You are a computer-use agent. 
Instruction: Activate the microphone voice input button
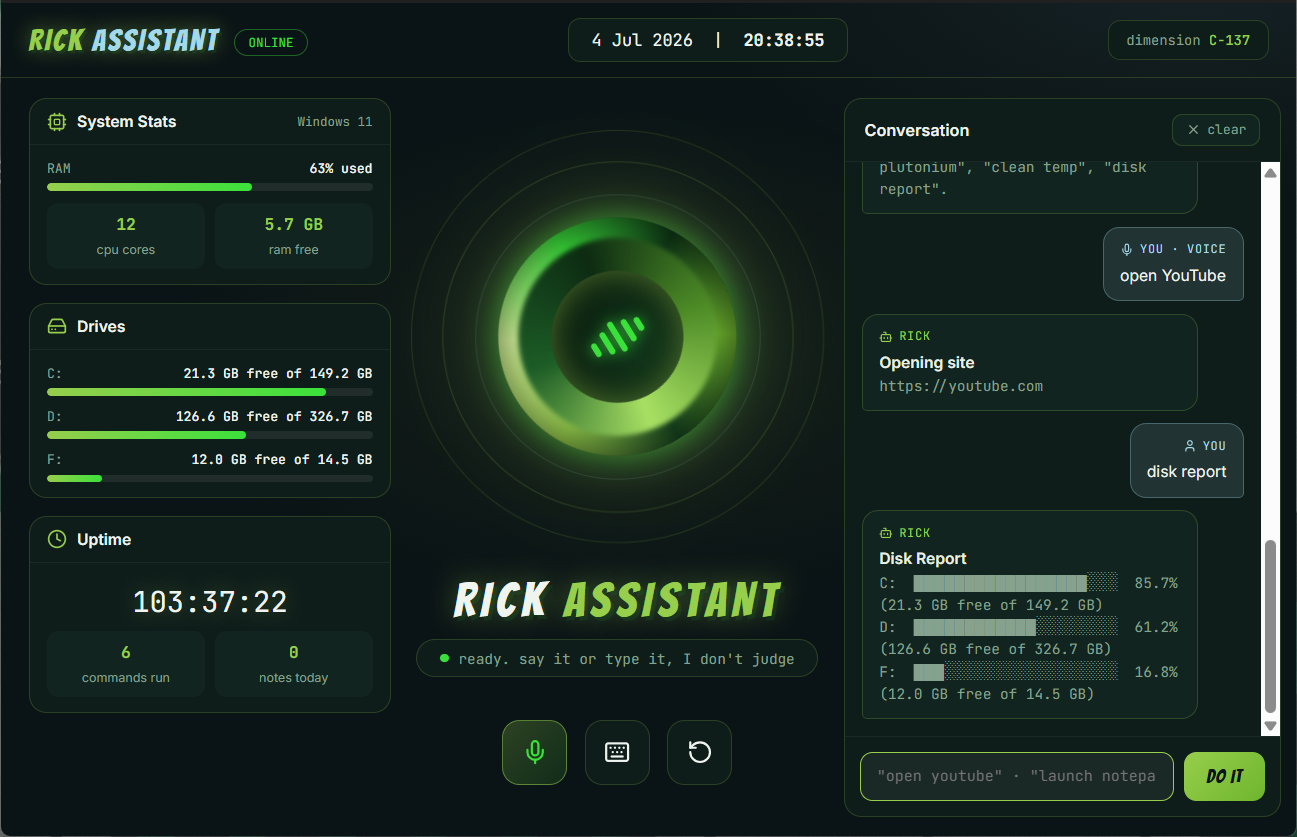[534, 752]
